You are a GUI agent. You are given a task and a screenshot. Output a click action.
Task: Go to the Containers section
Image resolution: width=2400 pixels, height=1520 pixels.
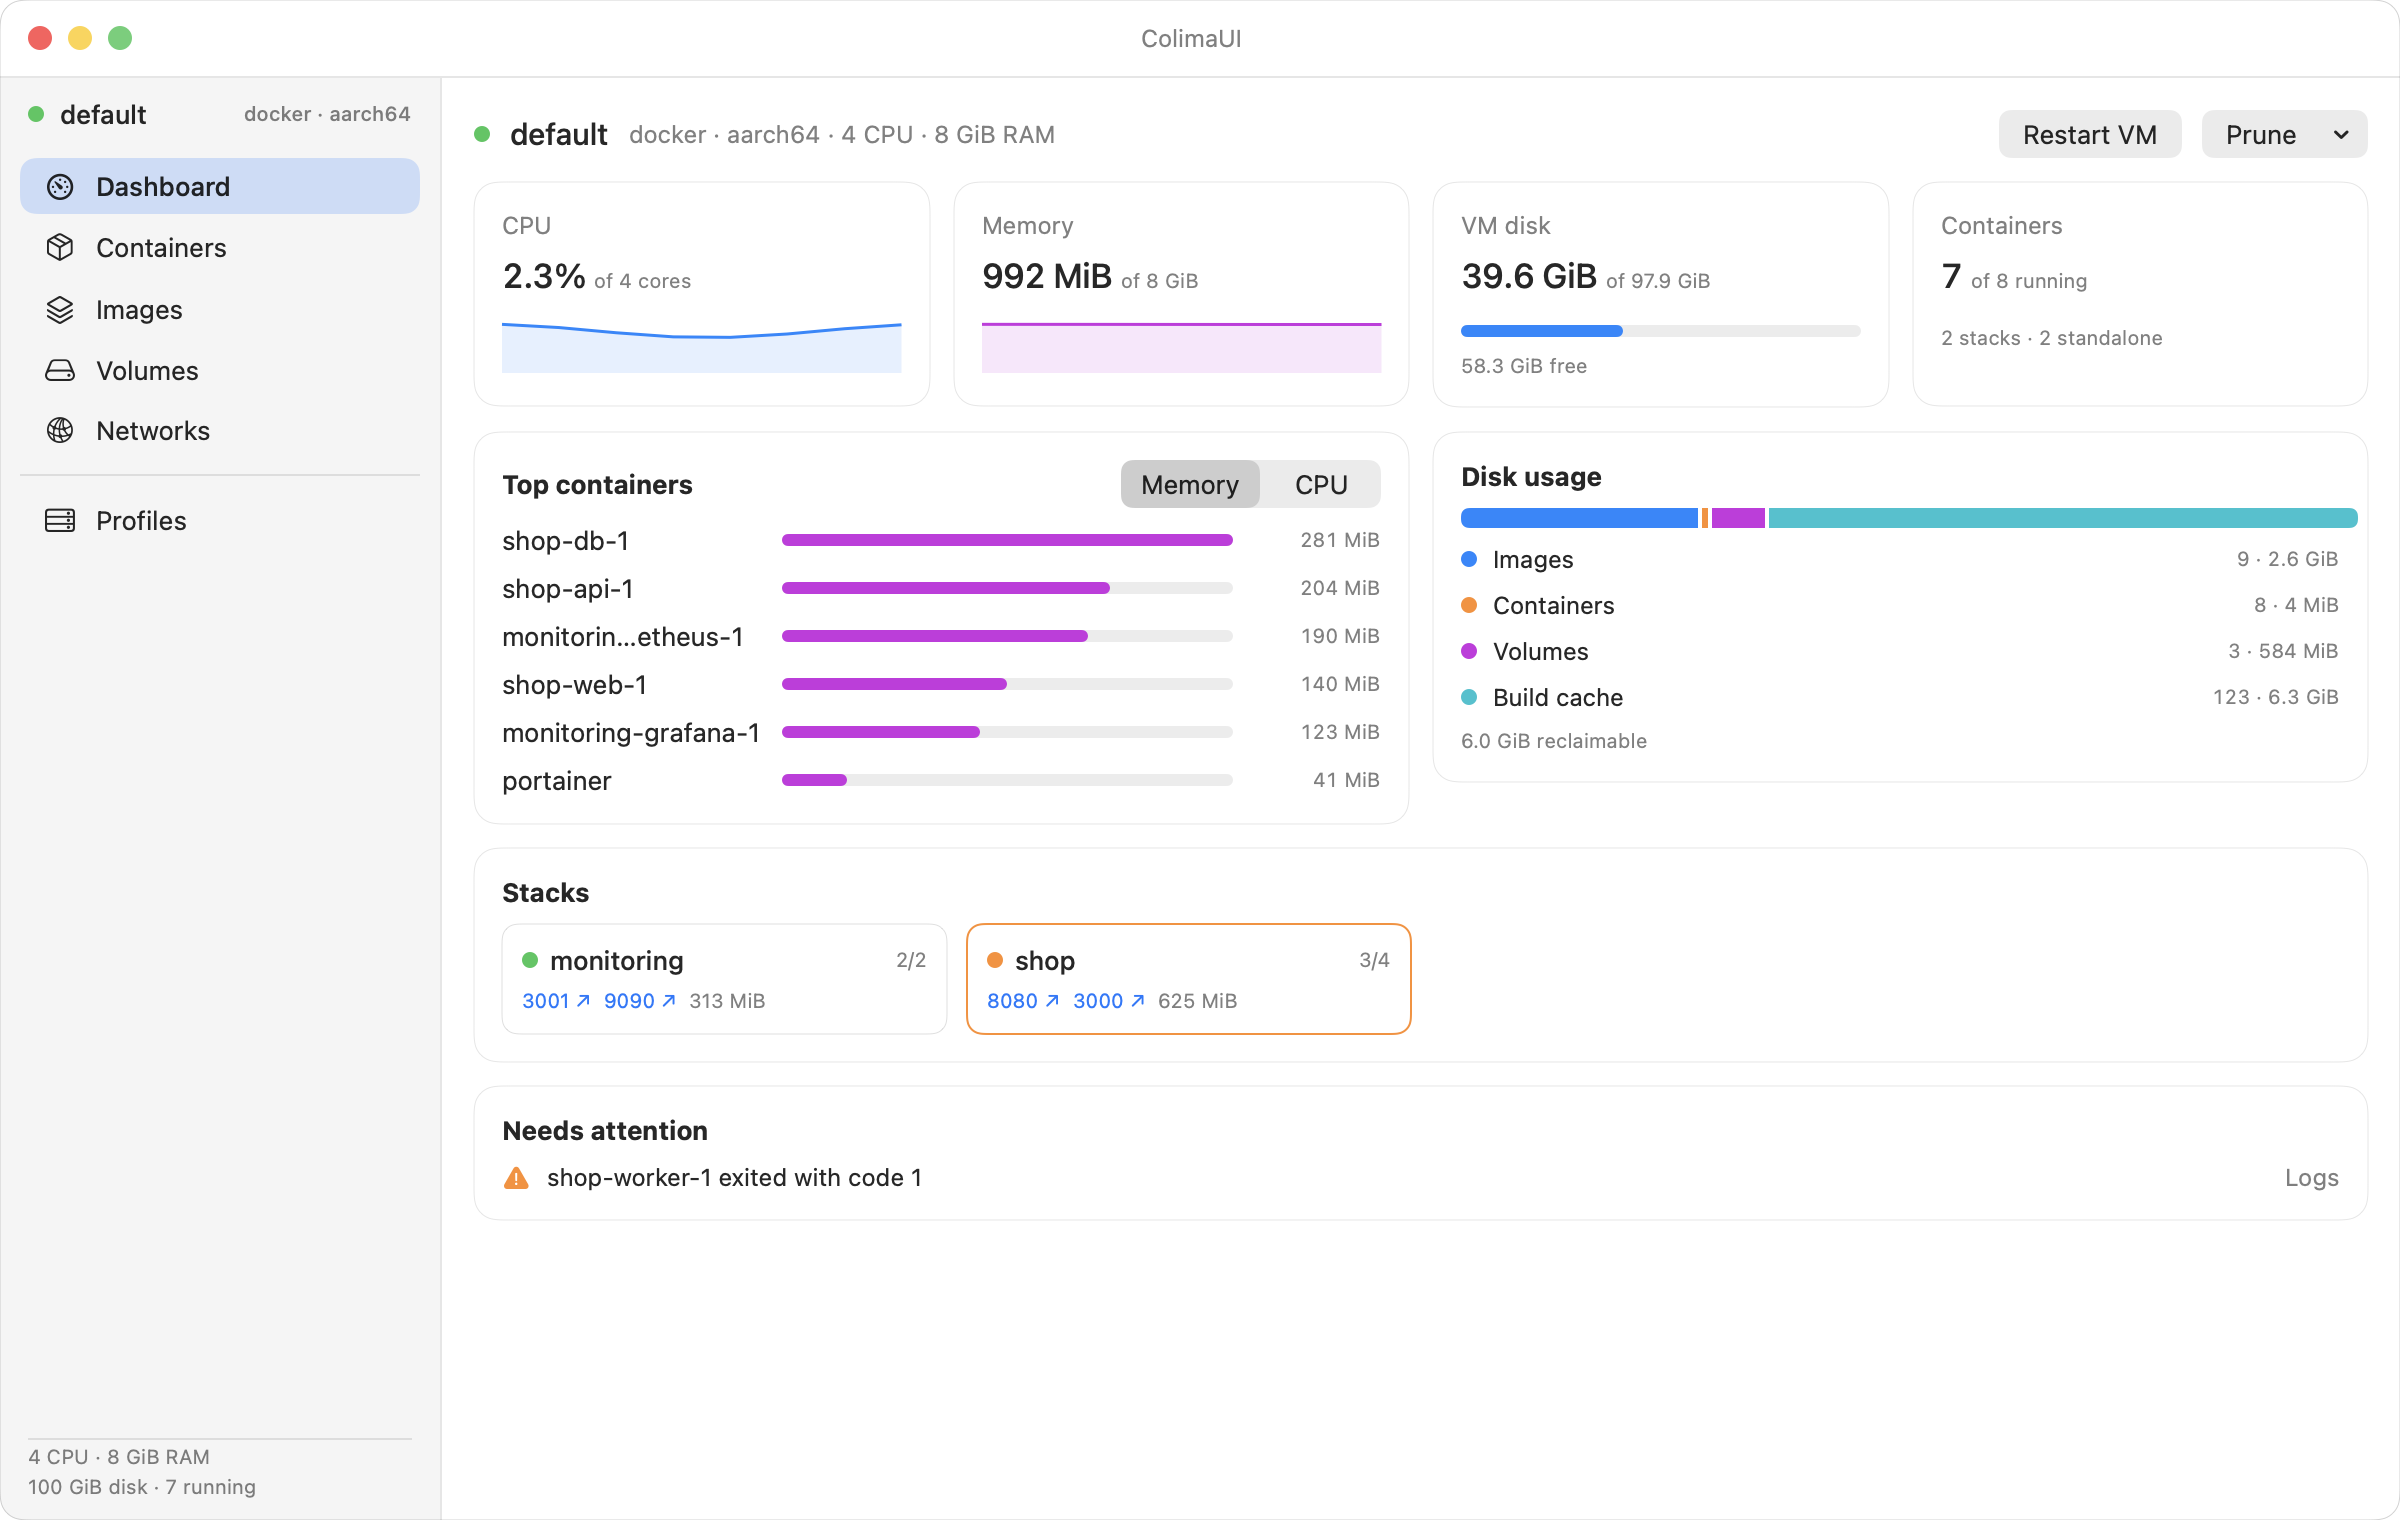[220, 248]
